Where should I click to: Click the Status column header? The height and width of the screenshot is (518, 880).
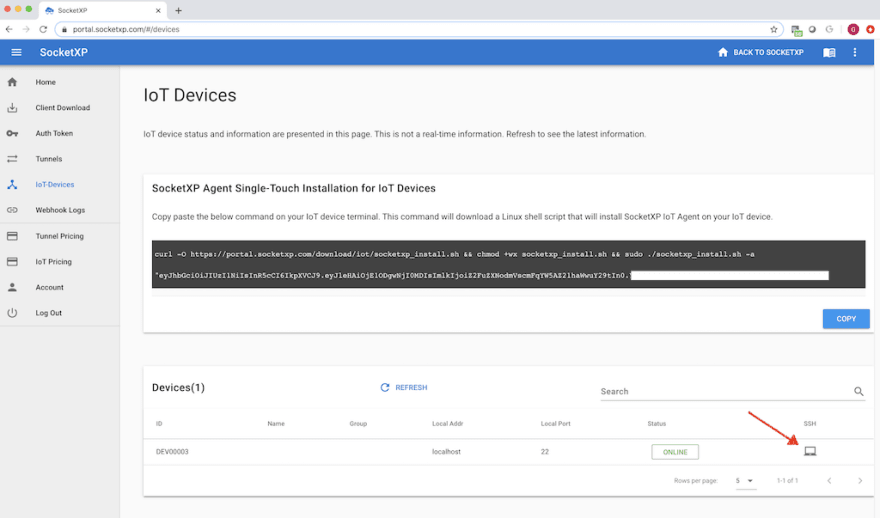657,424
